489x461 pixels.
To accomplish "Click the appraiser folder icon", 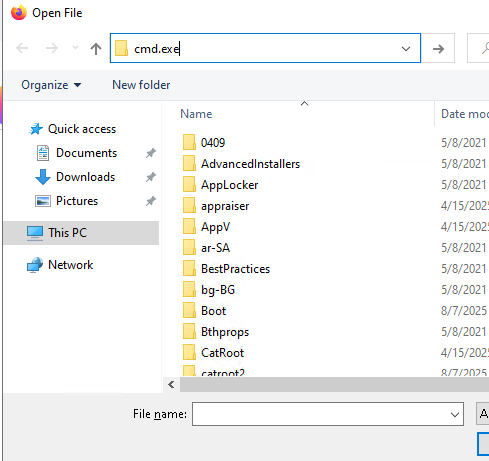I will coord(189,206).
